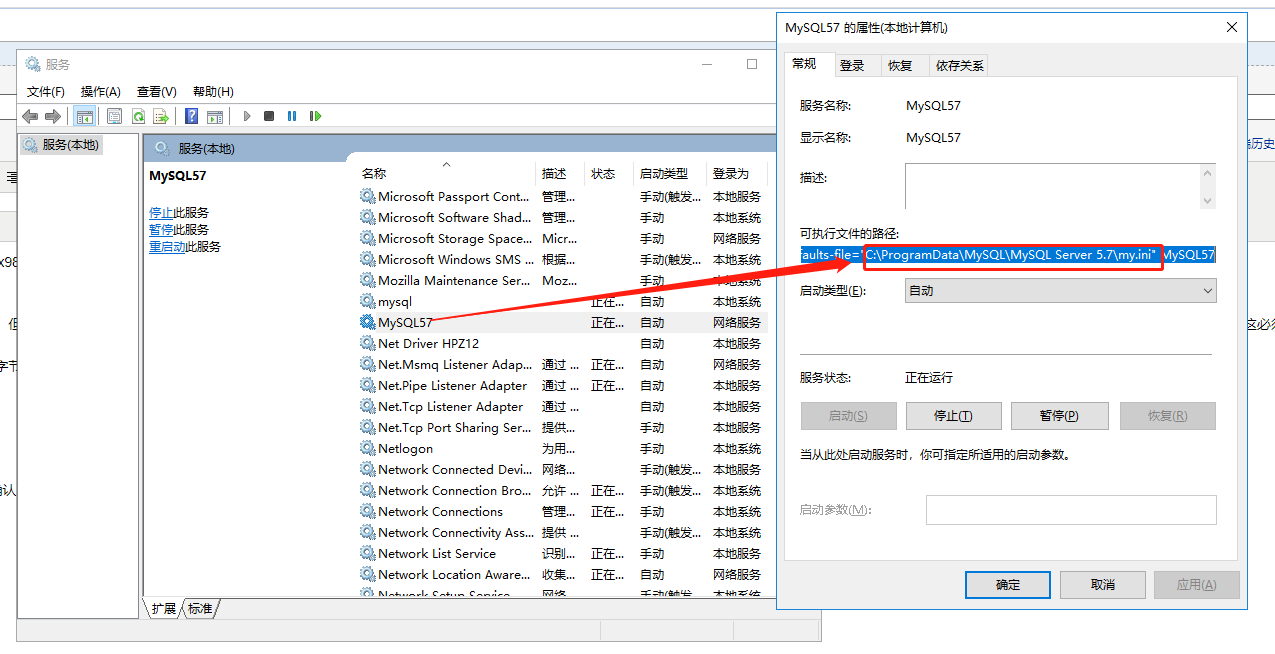This screenshot has width=1275, height=654.
Task: Select Network Connected Devi... service row
Action: point(563,469)
